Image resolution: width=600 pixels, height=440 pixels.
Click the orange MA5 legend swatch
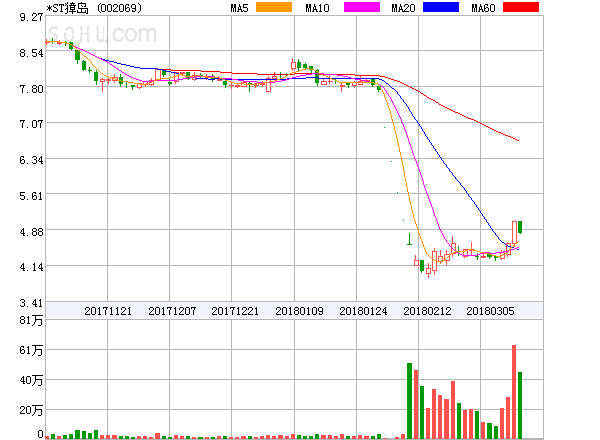pos(274,7)
